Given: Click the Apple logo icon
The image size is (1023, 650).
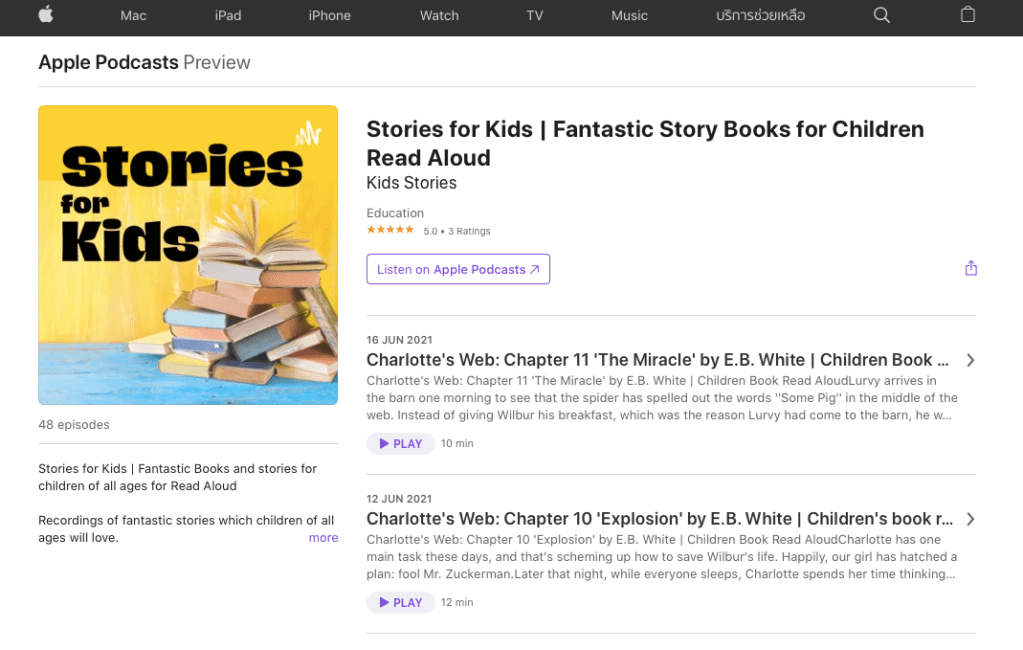Looking at the screenshot, I should pos(46,15).
